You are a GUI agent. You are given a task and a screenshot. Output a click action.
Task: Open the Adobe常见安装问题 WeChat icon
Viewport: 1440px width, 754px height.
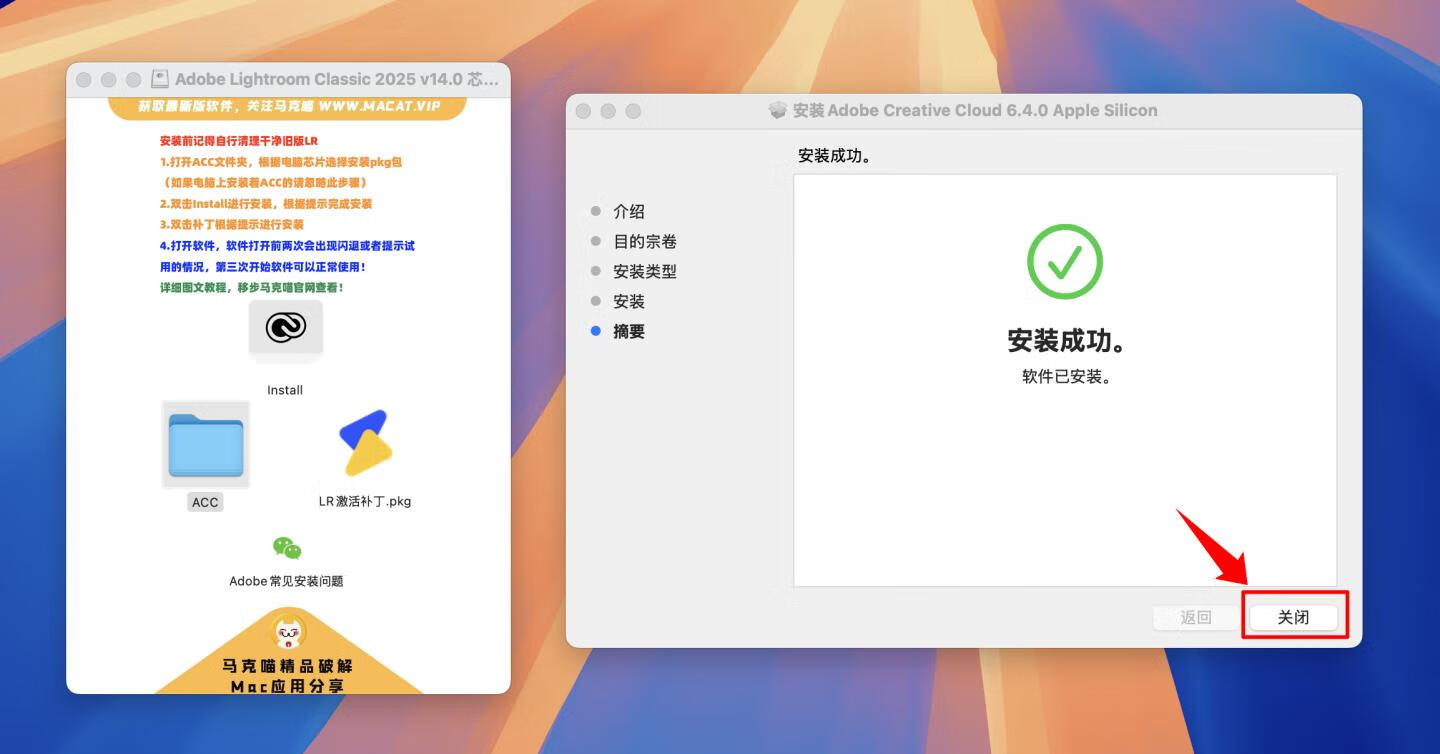pos(286,548)
